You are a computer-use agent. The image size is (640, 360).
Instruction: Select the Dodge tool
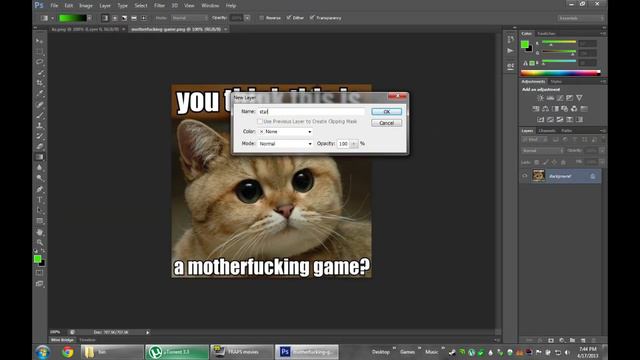click(39, 178)
